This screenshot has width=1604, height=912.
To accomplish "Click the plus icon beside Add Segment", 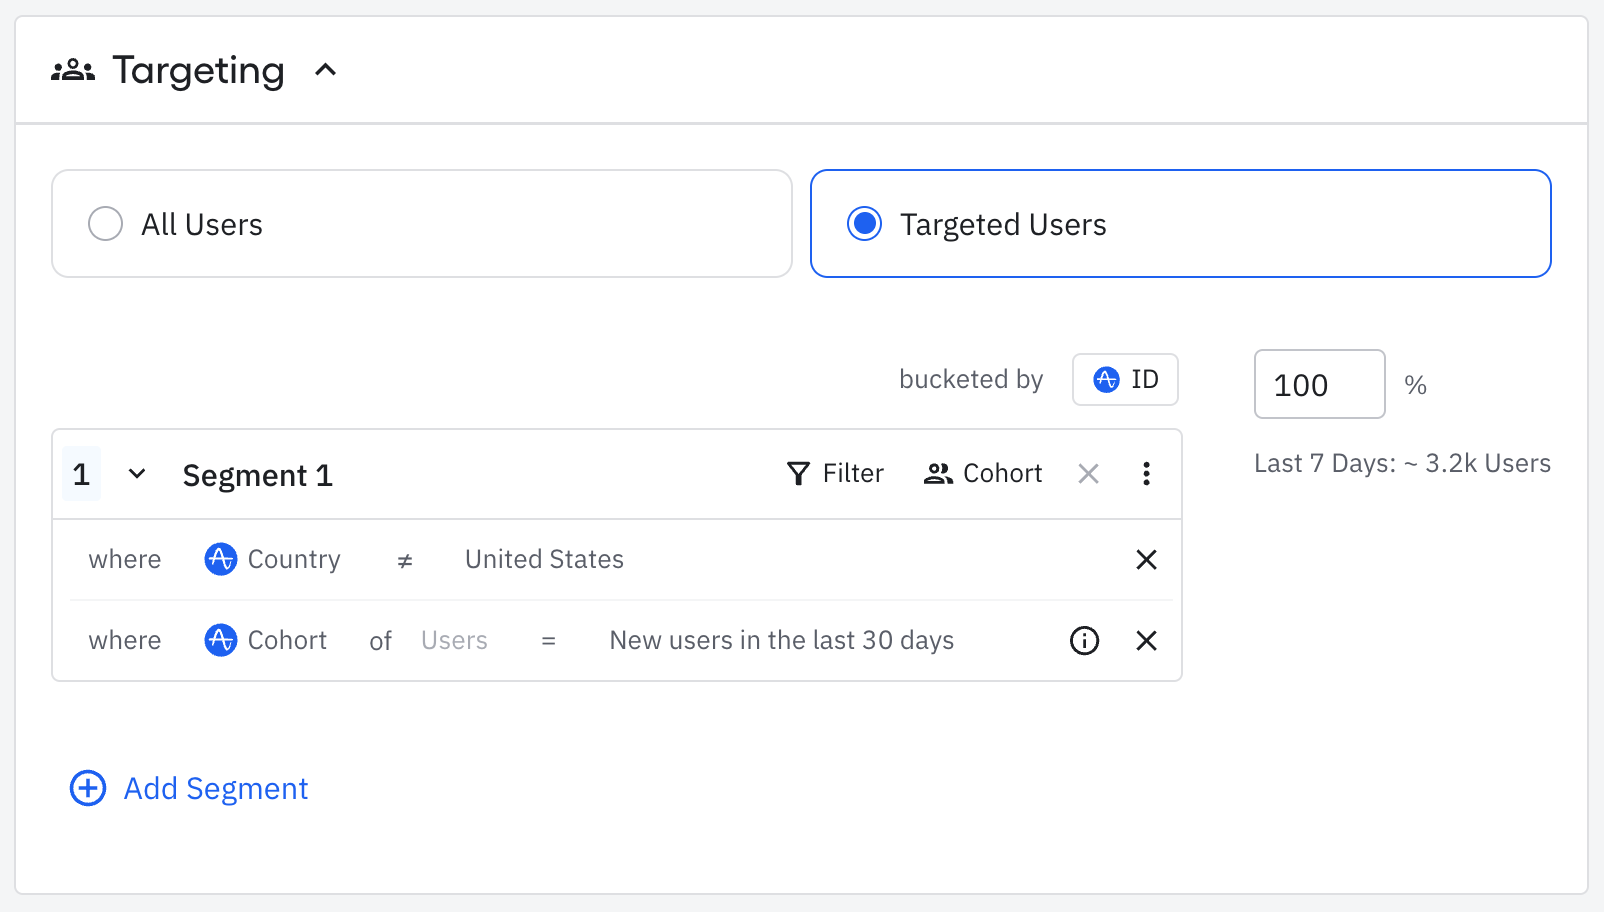I will (87, 788).
